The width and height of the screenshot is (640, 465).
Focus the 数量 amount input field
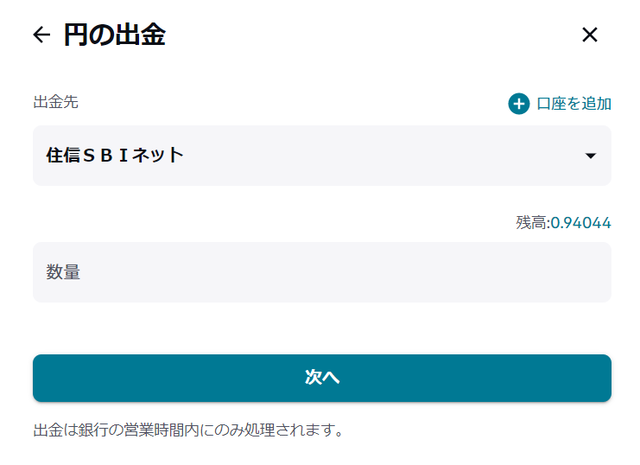pyautogui.click(x=322, y=272)
